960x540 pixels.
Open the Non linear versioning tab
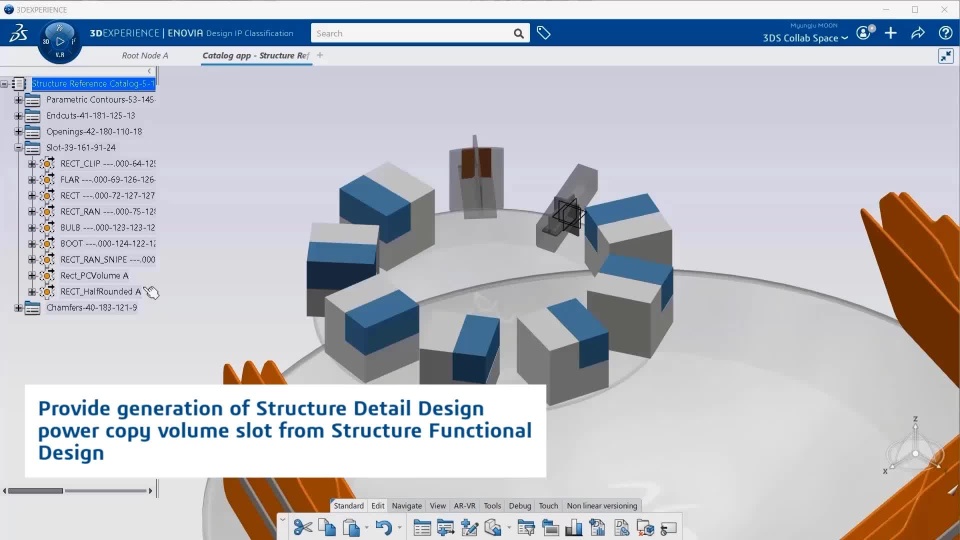pyautogui.click(x=602, y=506)
